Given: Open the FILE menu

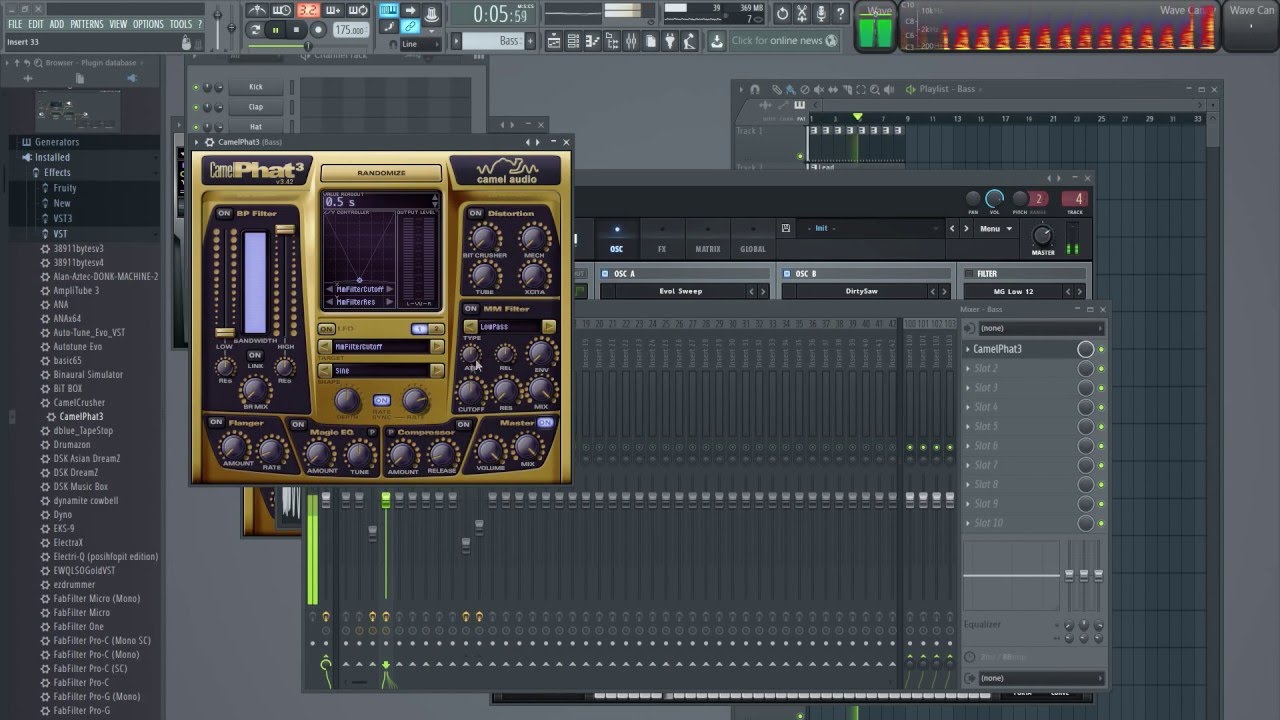Looking at the screenshot, I should [x=15, y=24].
